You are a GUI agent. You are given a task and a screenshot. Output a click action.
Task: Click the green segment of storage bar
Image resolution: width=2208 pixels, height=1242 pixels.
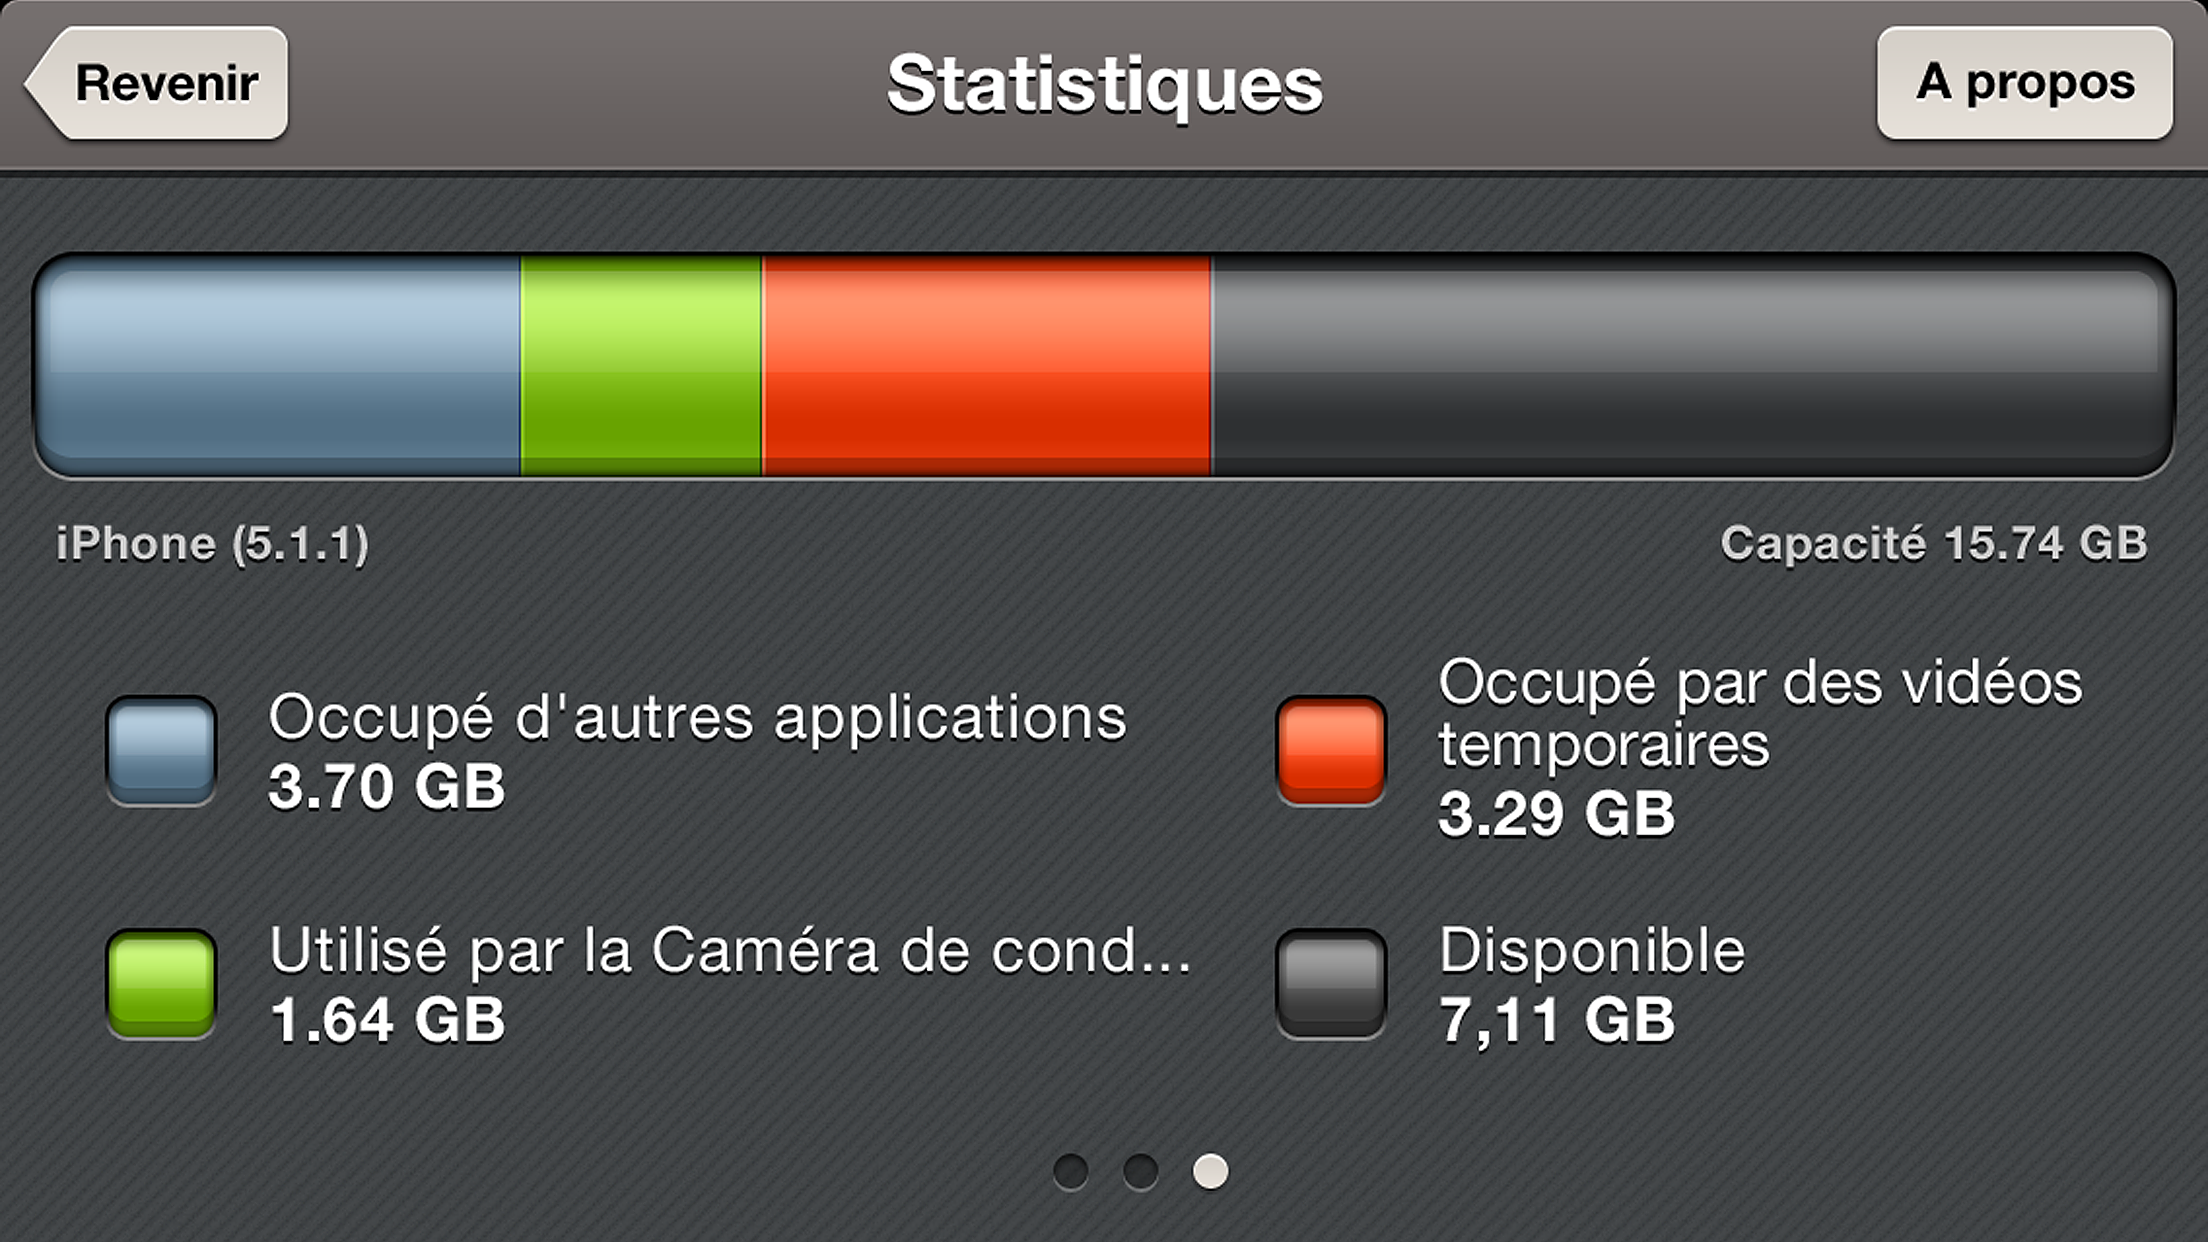coord(640,366)
